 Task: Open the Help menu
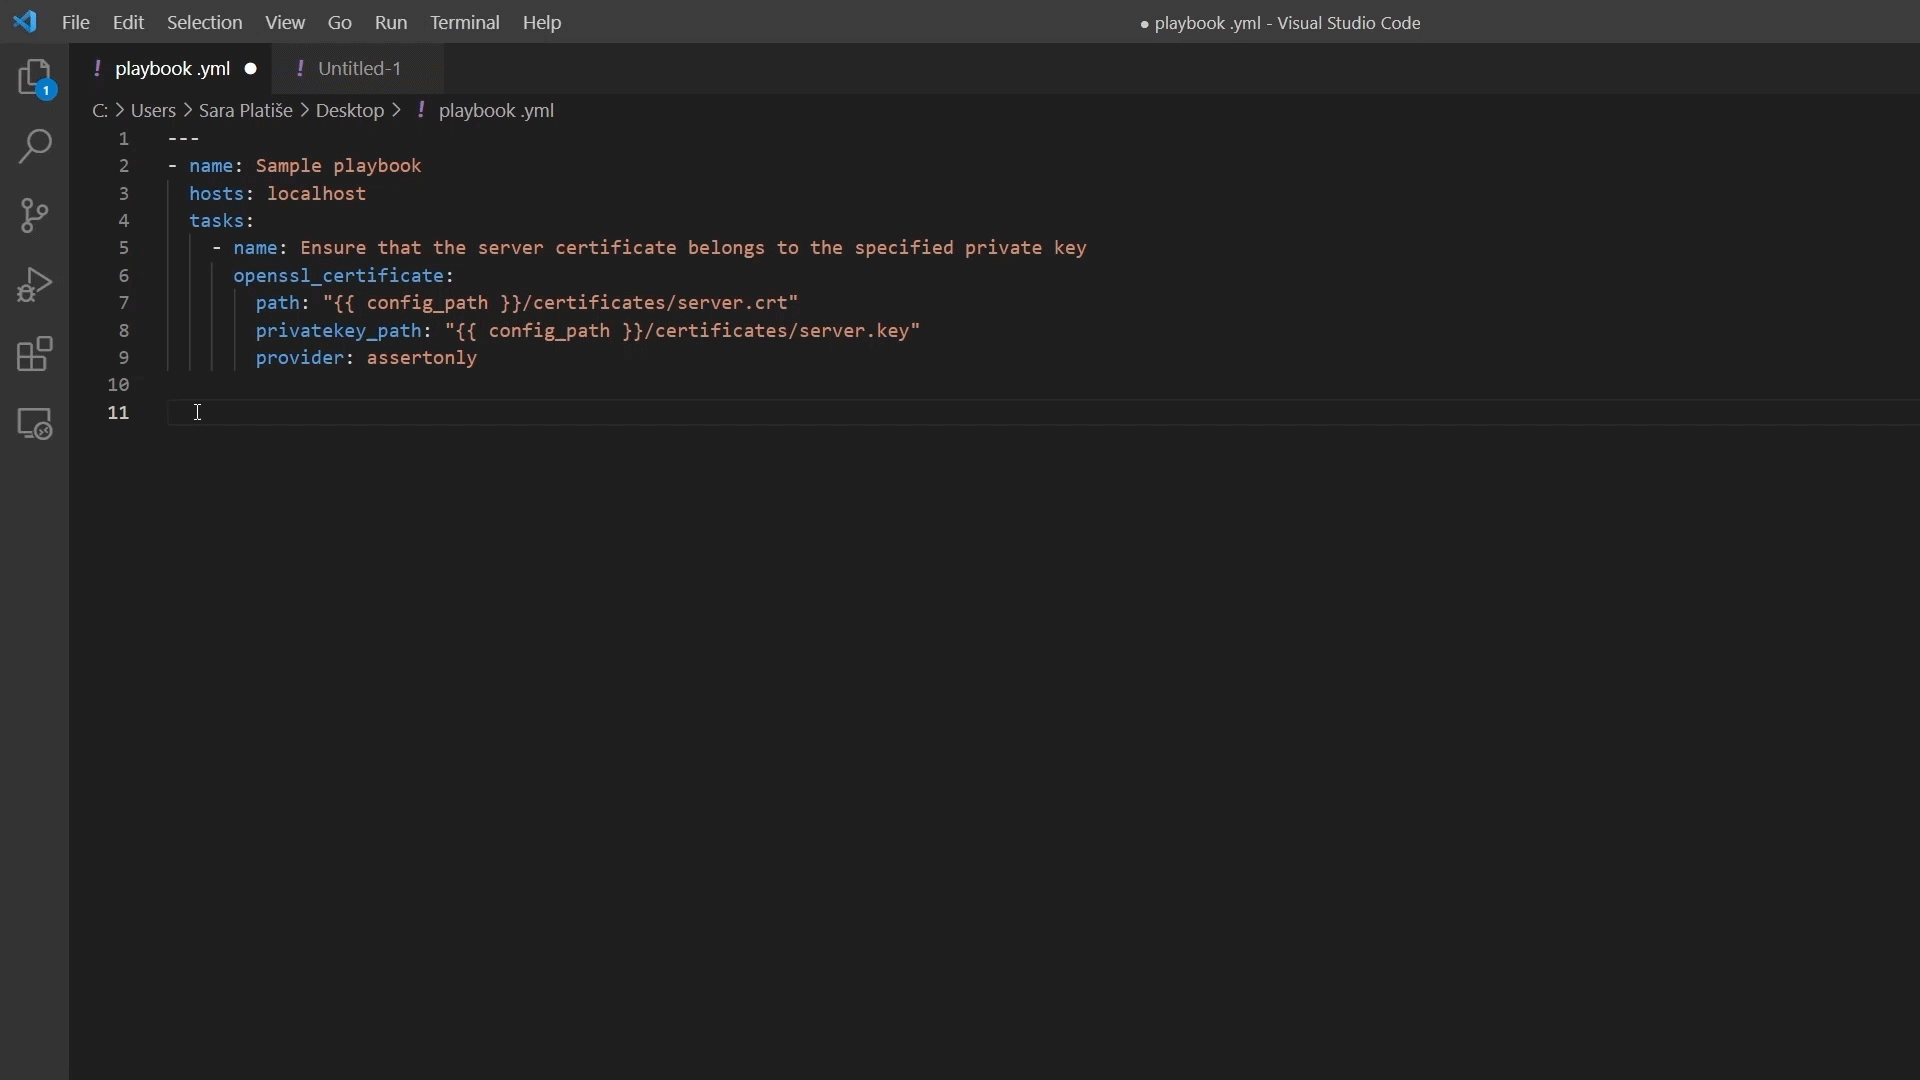[x=543, y=23]
